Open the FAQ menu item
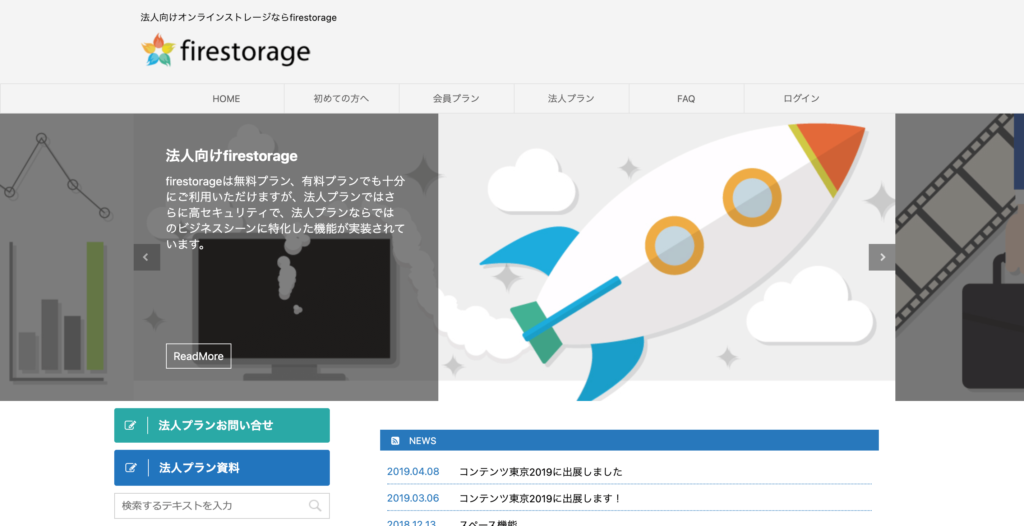Screen dimensions: 1024x526 click(x=686, y=99)
